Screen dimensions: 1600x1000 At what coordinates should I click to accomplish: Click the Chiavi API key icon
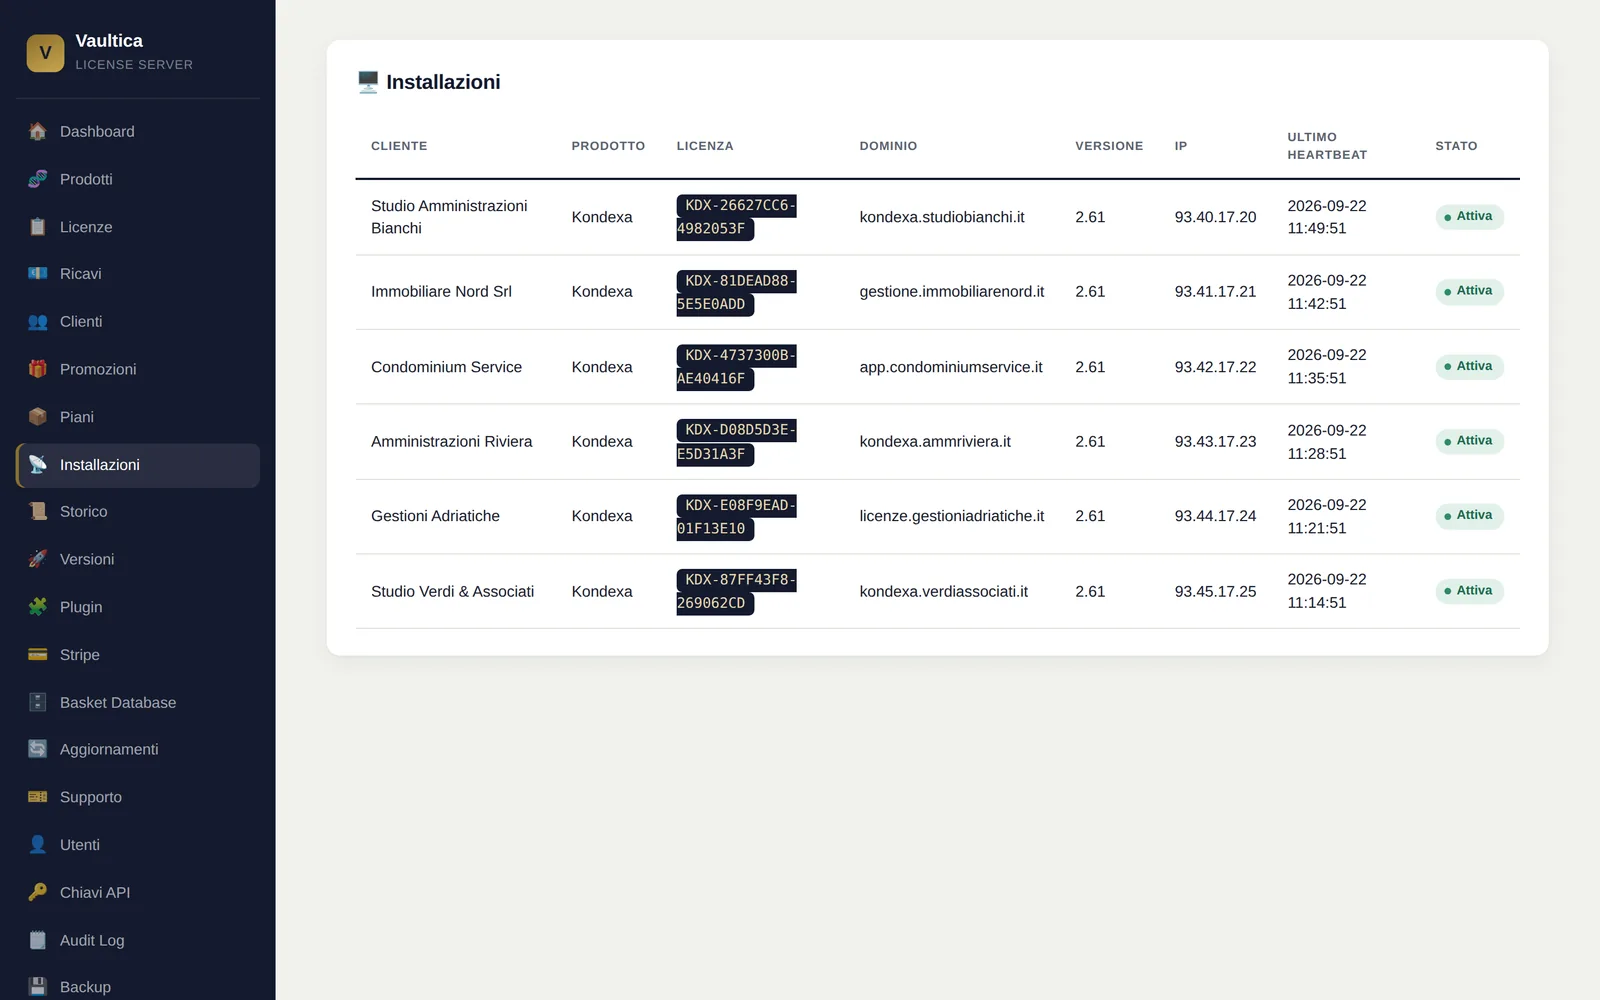[x=38, y=892]
